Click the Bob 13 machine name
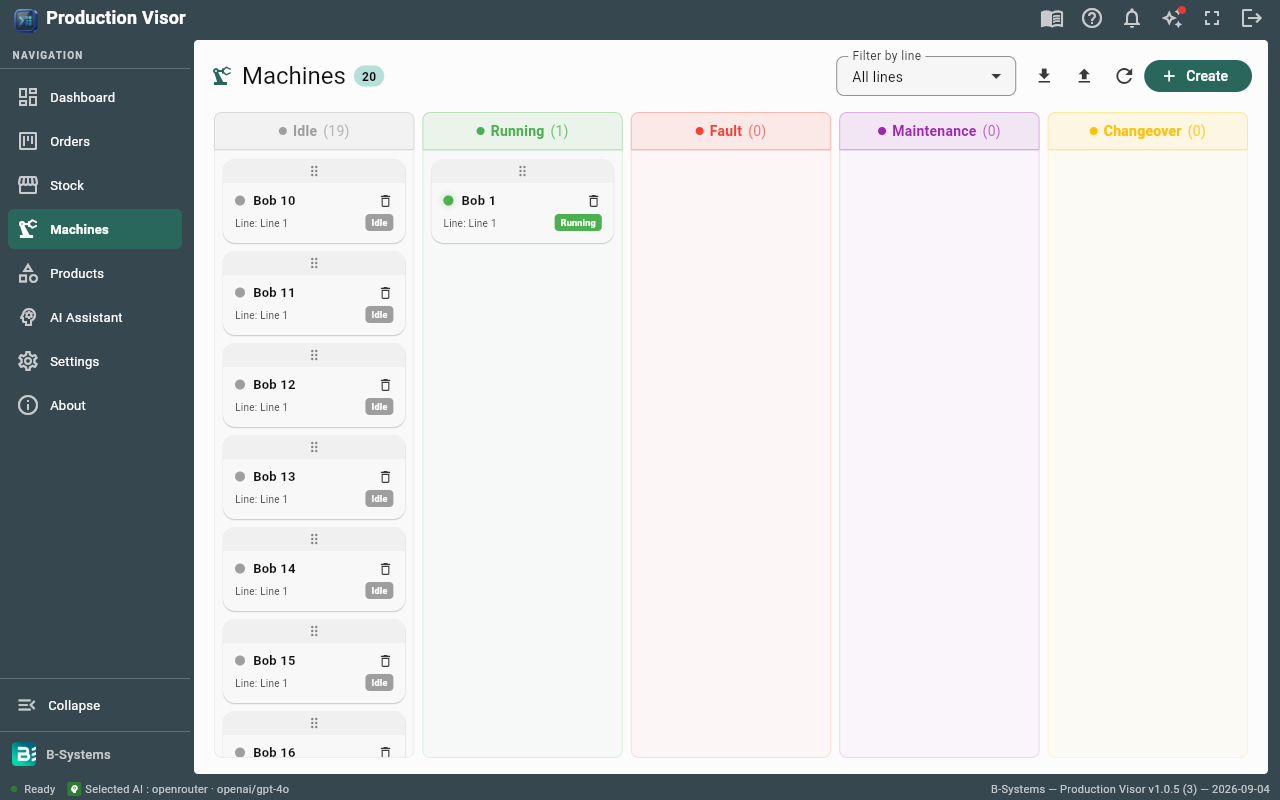The image size is (1280, 800). pos(274,477)
